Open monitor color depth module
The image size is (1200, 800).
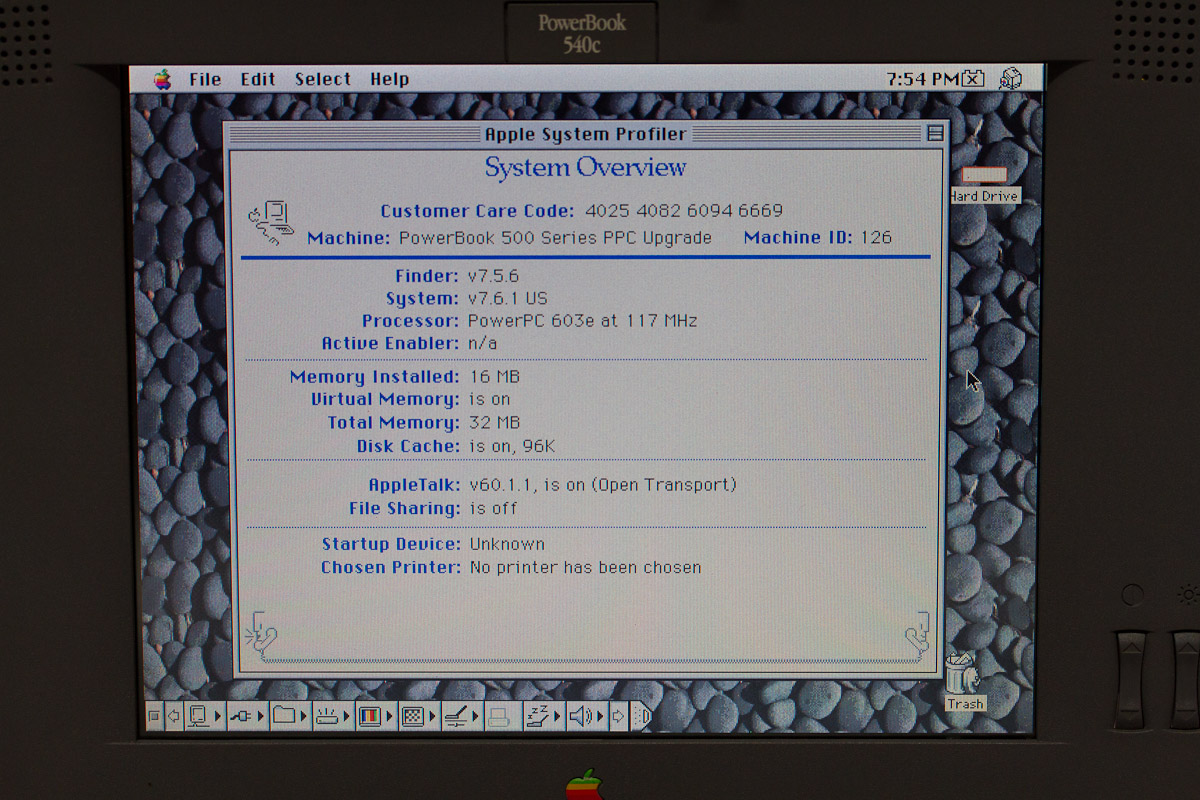pyautogui.click(x=371, y=716)
